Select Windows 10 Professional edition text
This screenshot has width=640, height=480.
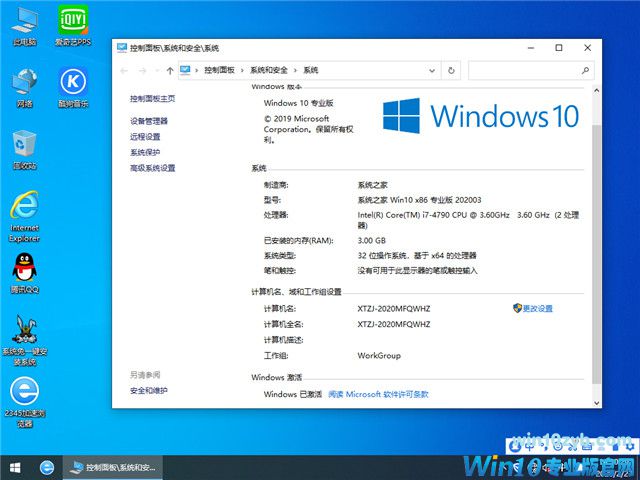click(298, 103)
